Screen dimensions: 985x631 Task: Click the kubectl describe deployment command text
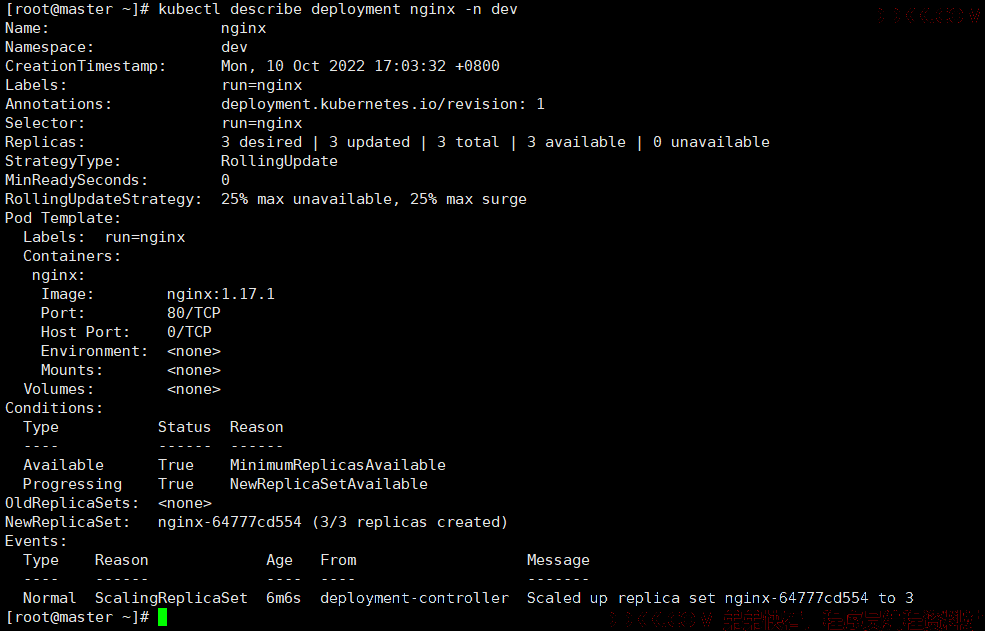click(338, 9)
